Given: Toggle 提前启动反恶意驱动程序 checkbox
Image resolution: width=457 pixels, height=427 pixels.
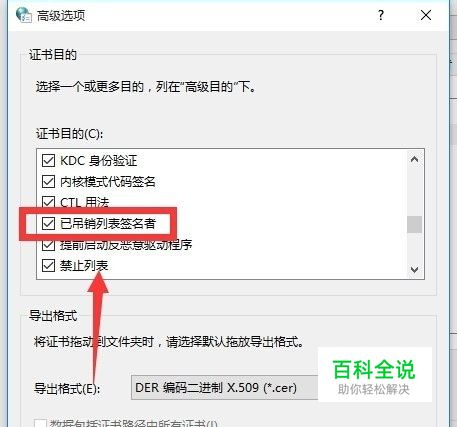Looking at the screenshot, I should pyautogui.click(x=48, y=245).
